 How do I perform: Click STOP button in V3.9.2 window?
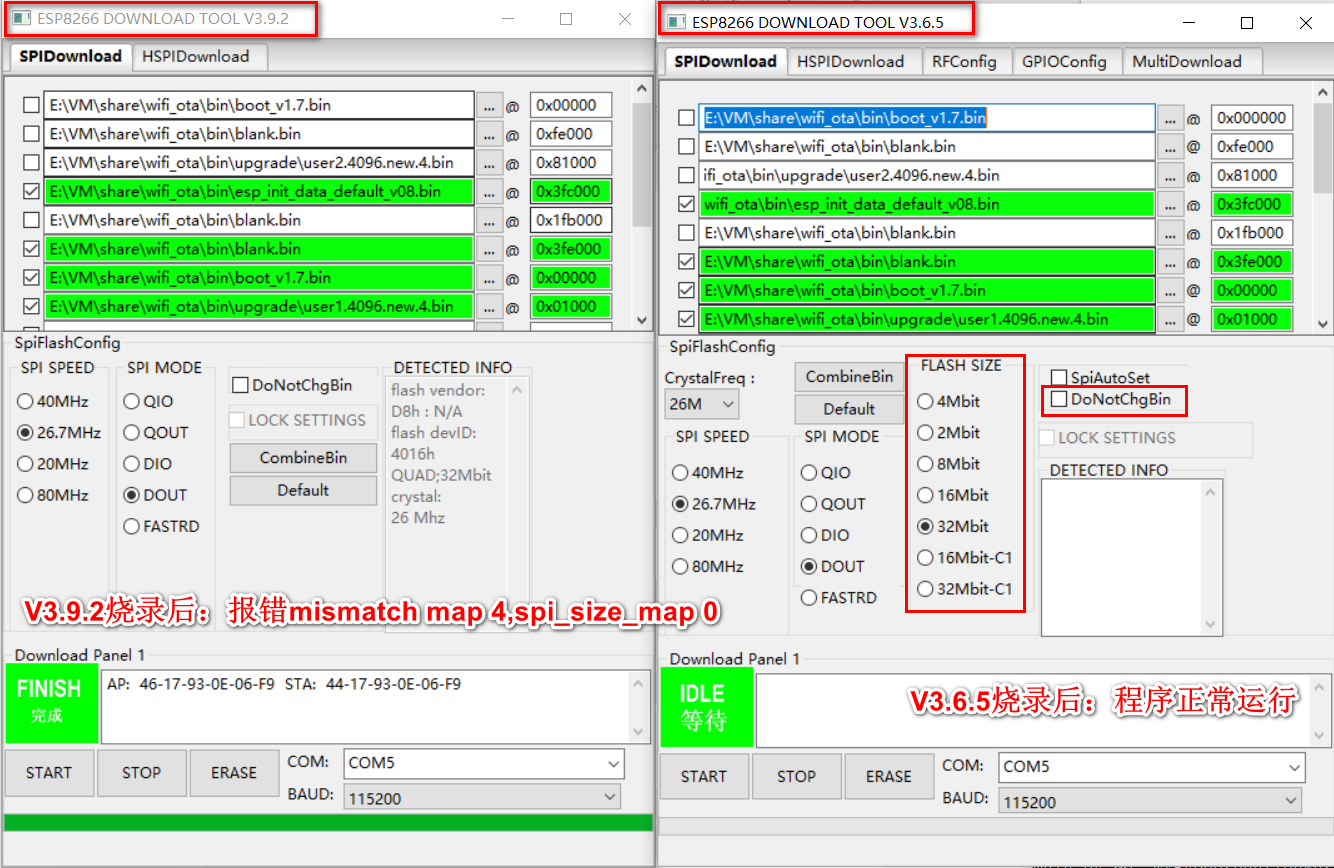tap(142, 773)
